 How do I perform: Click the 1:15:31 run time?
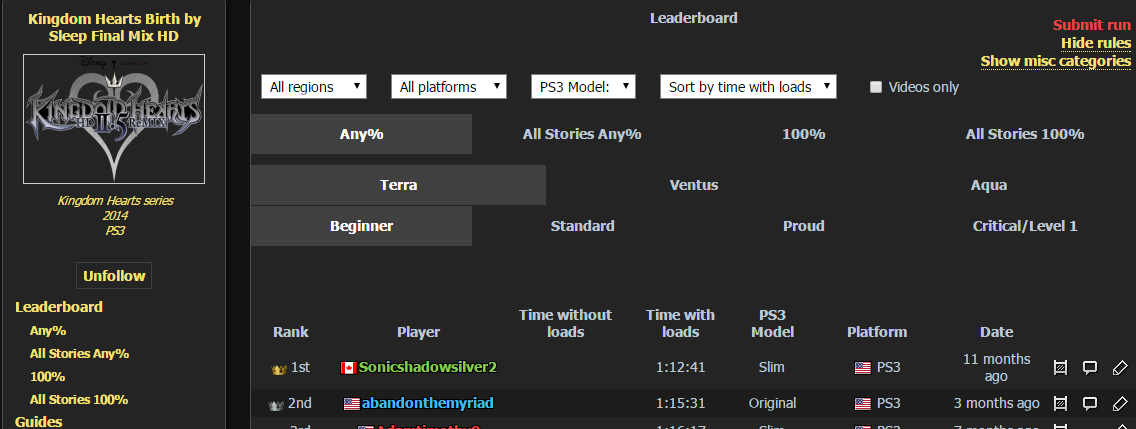pos(680,403)
